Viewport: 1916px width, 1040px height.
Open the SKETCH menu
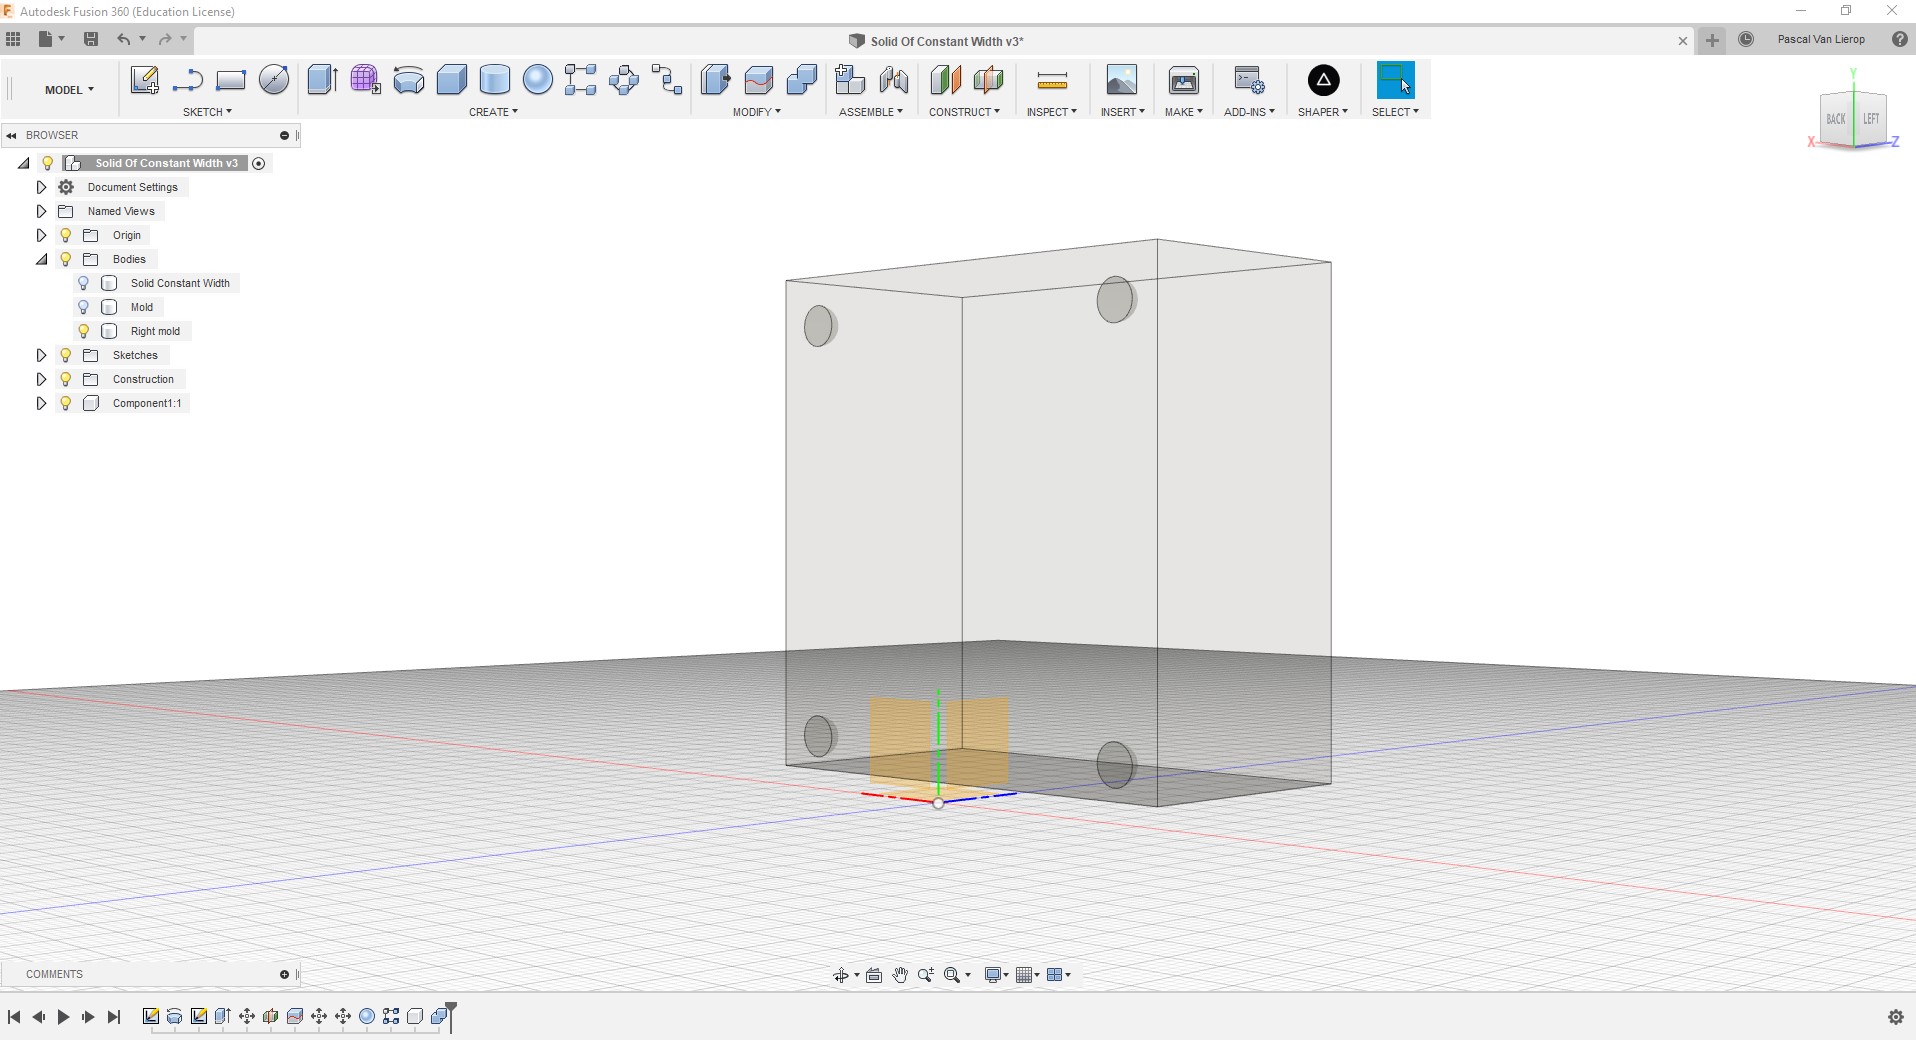click(x=207, y=112)
